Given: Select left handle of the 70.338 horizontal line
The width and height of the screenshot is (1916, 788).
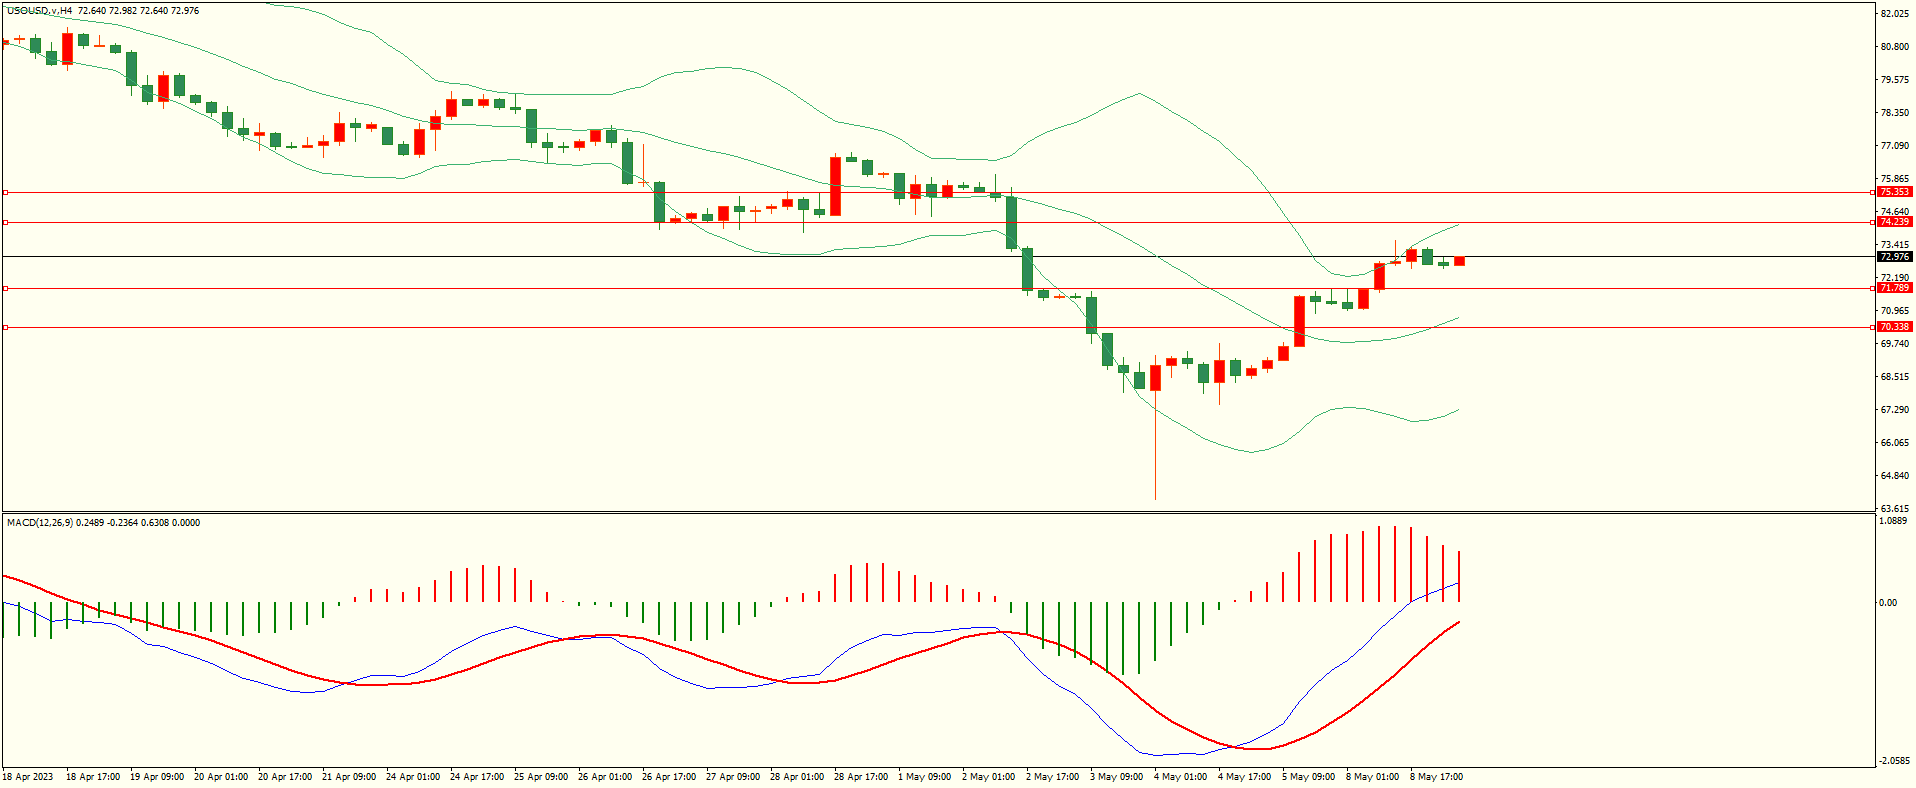Looking at the screenshot, I should coord(5,327).
